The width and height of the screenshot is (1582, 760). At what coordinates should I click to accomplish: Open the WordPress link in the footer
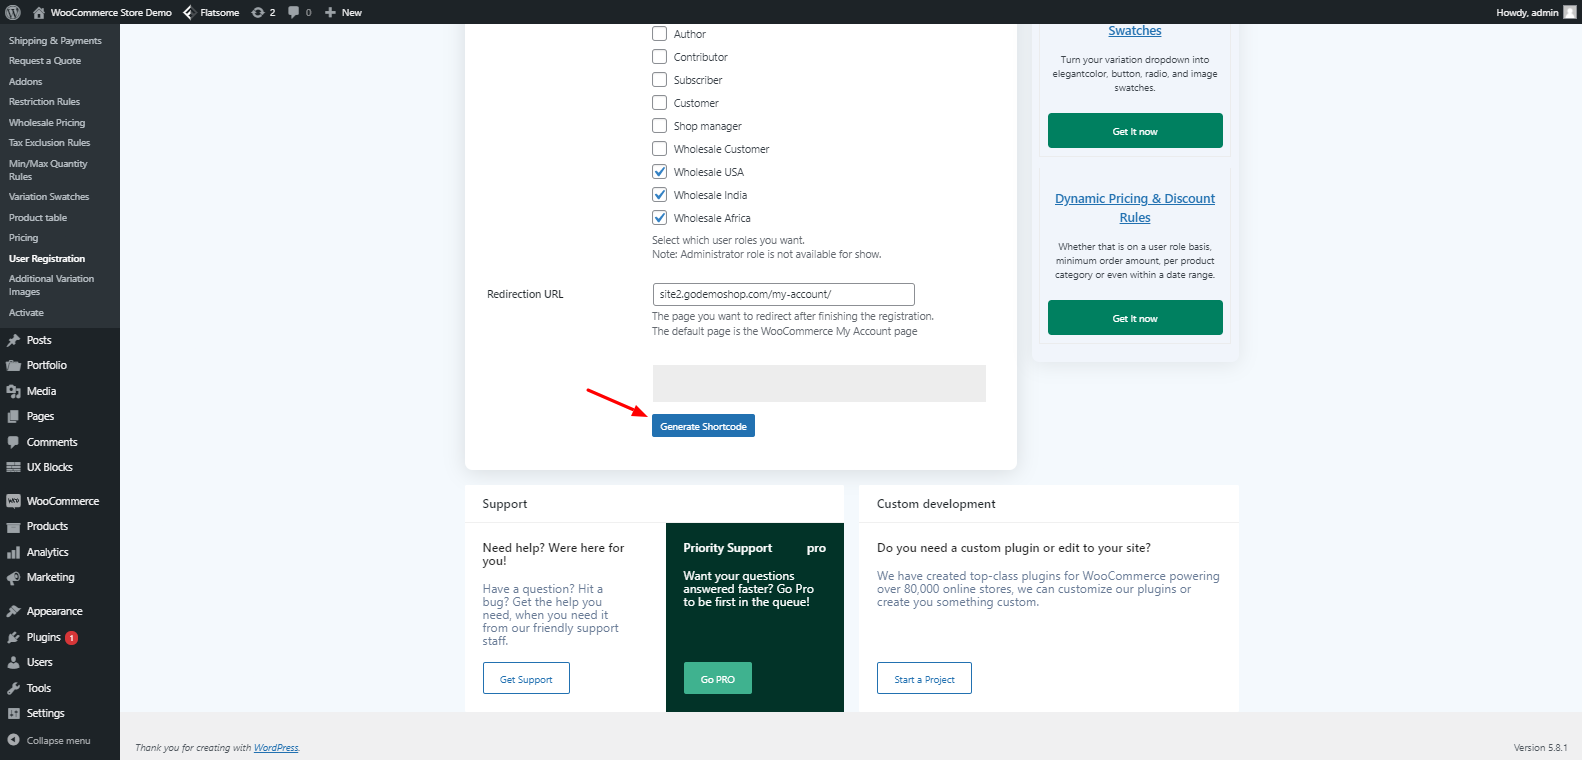pyautogui.click(x=276, y=748)
